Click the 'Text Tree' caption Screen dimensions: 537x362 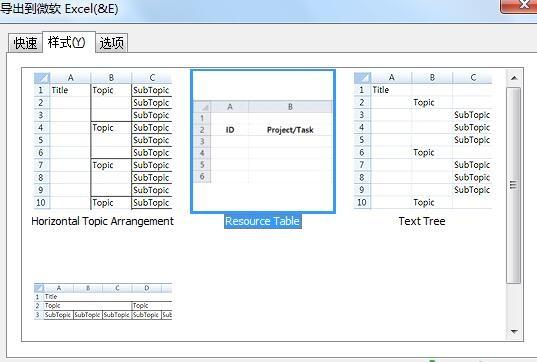click(x=422, y=221)
